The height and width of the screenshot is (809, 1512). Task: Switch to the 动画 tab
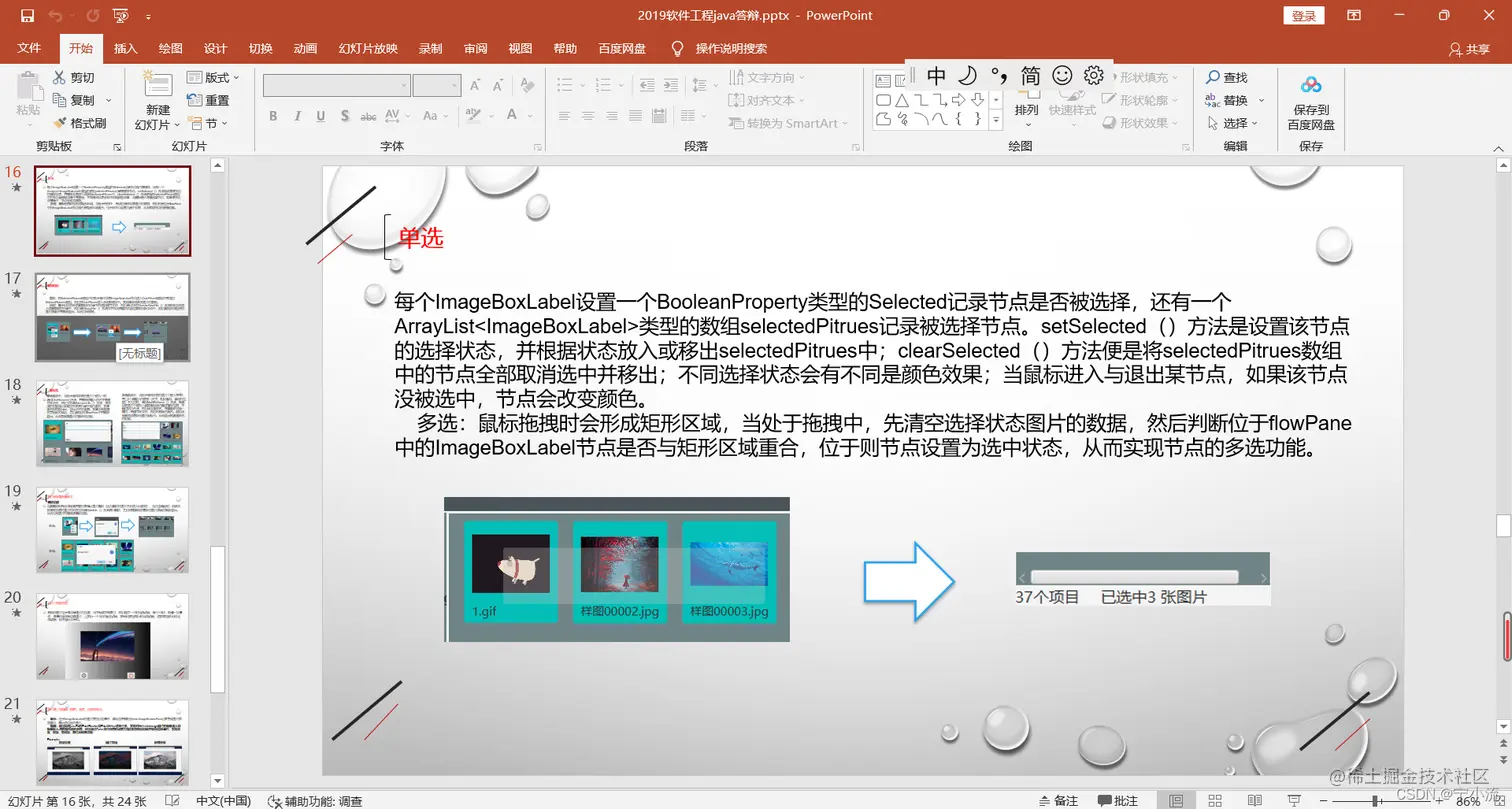(305, 48)
